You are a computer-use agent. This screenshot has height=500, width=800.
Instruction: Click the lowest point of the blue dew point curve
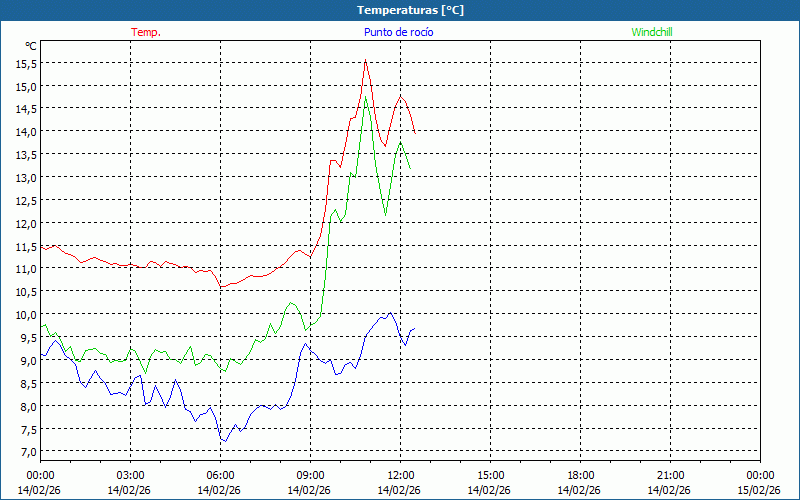click(x=225, y=441)
